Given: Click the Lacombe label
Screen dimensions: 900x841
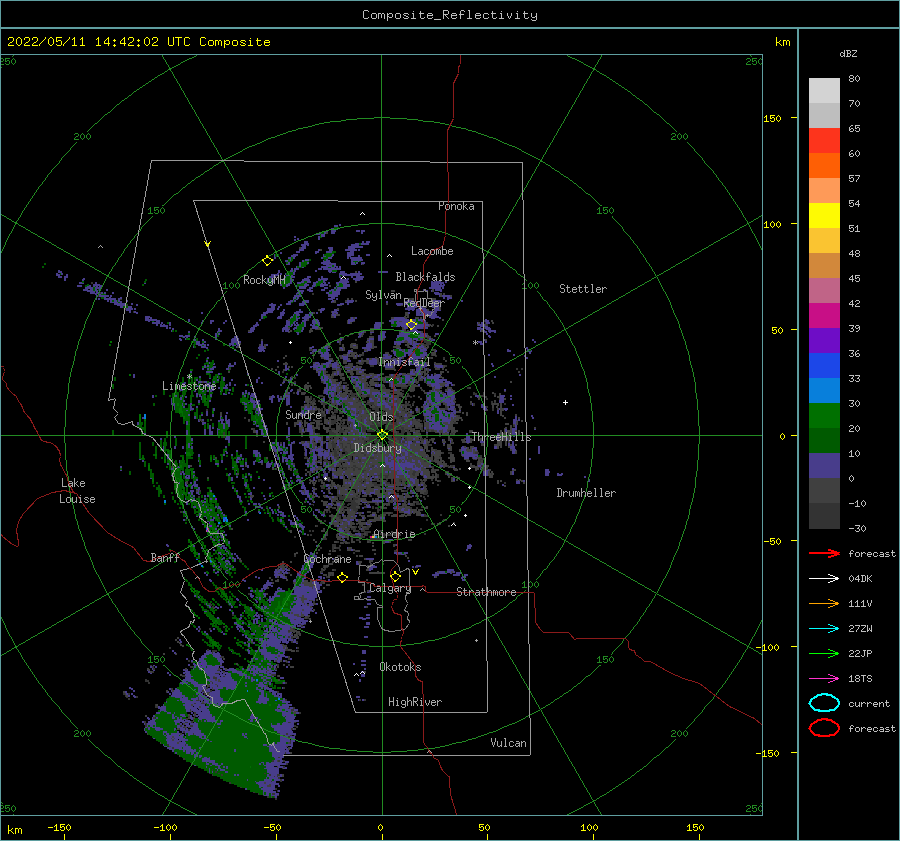Looking at the screenshot, I should tap(432, 251).
